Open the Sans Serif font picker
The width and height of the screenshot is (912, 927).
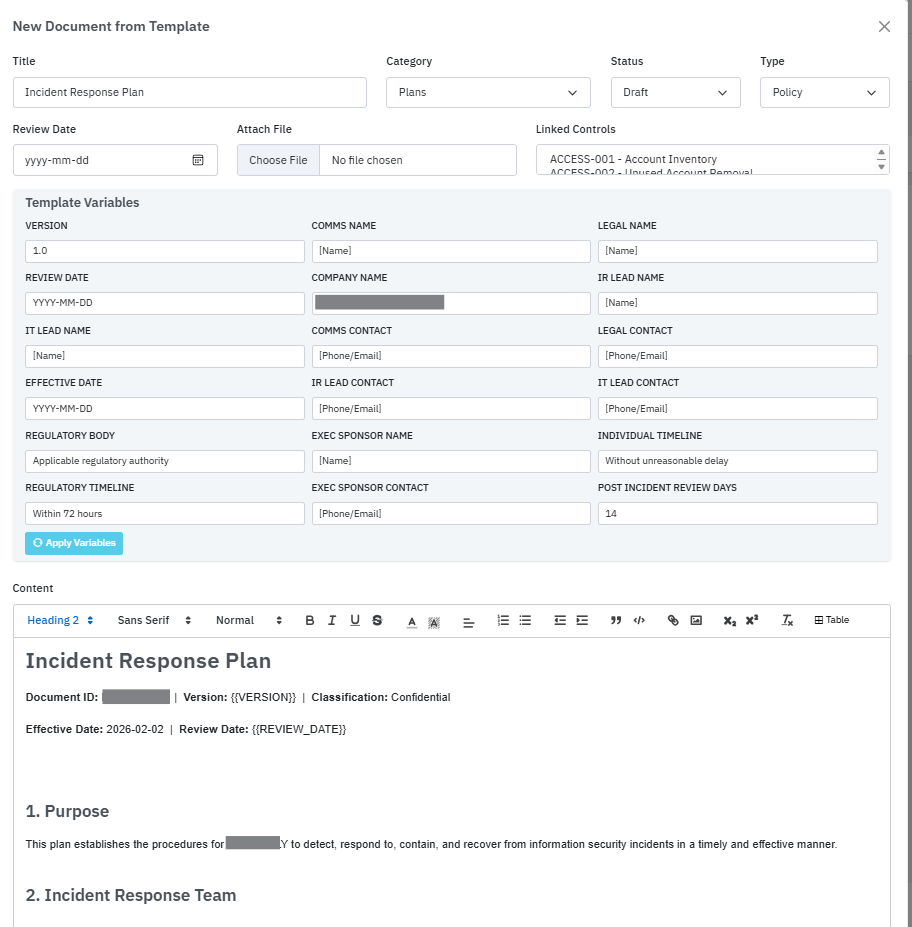(x=154, y=621)
